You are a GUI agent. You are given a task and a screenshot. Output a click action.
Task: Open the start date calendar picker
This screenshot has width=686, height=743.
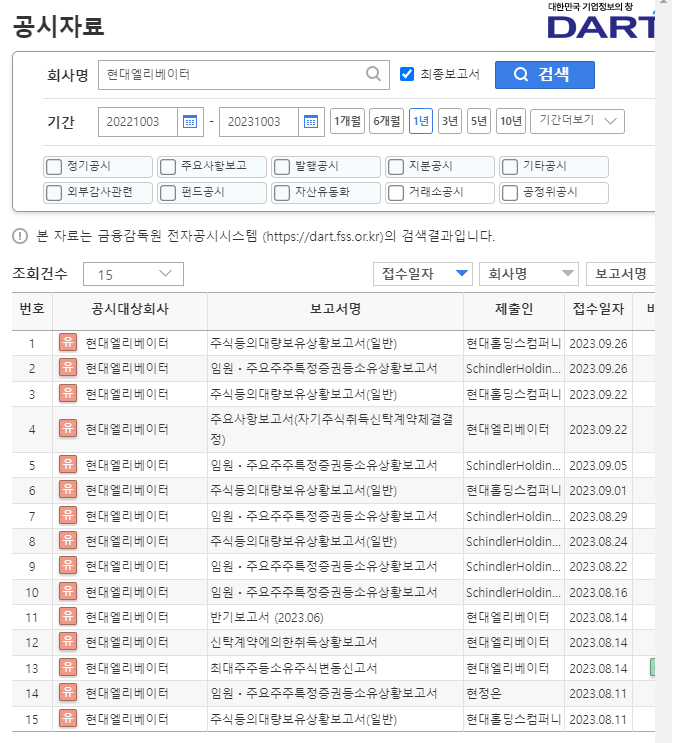pos(190,122)
